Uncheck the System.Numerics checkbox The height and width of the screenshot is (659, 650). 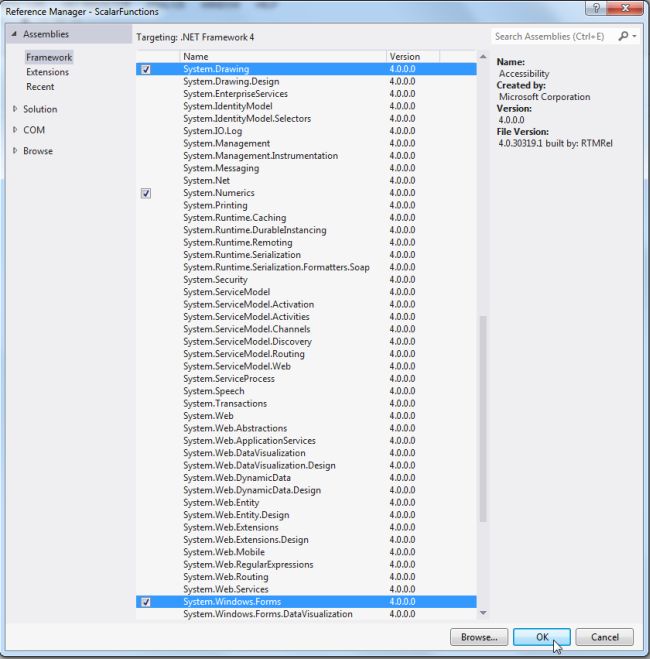click(x=146, y=193)
